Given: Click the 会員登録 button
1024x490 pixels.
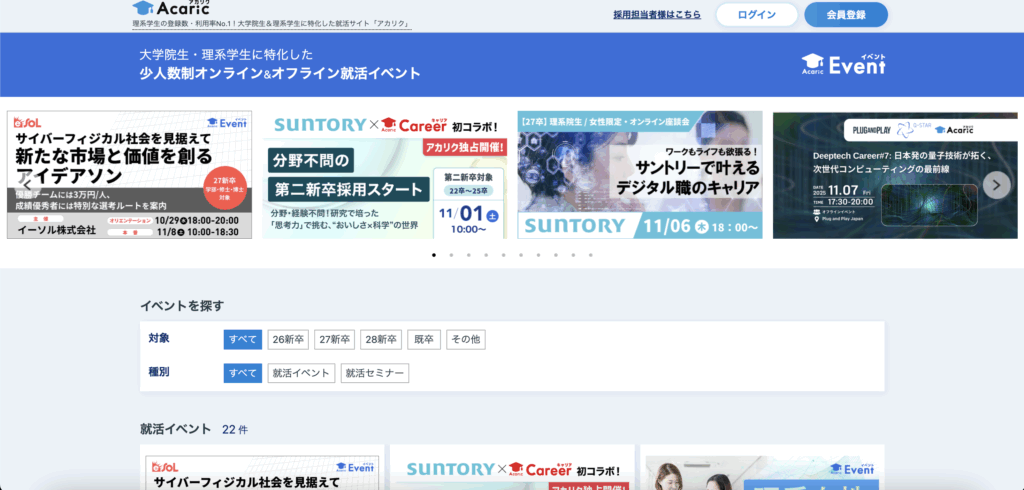Looking at the screenshot, I should pos(846,15).
